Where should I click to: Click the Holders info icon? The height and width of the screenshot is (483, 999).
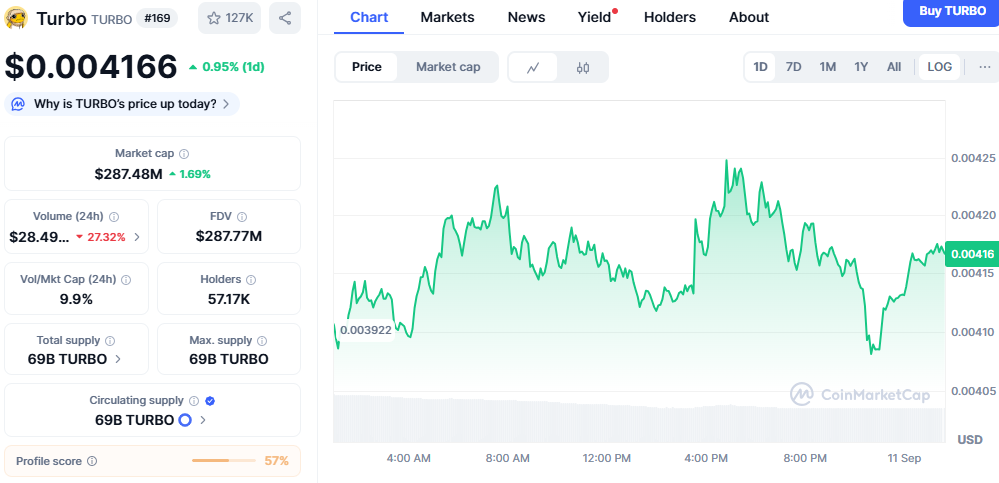point(251,280)
